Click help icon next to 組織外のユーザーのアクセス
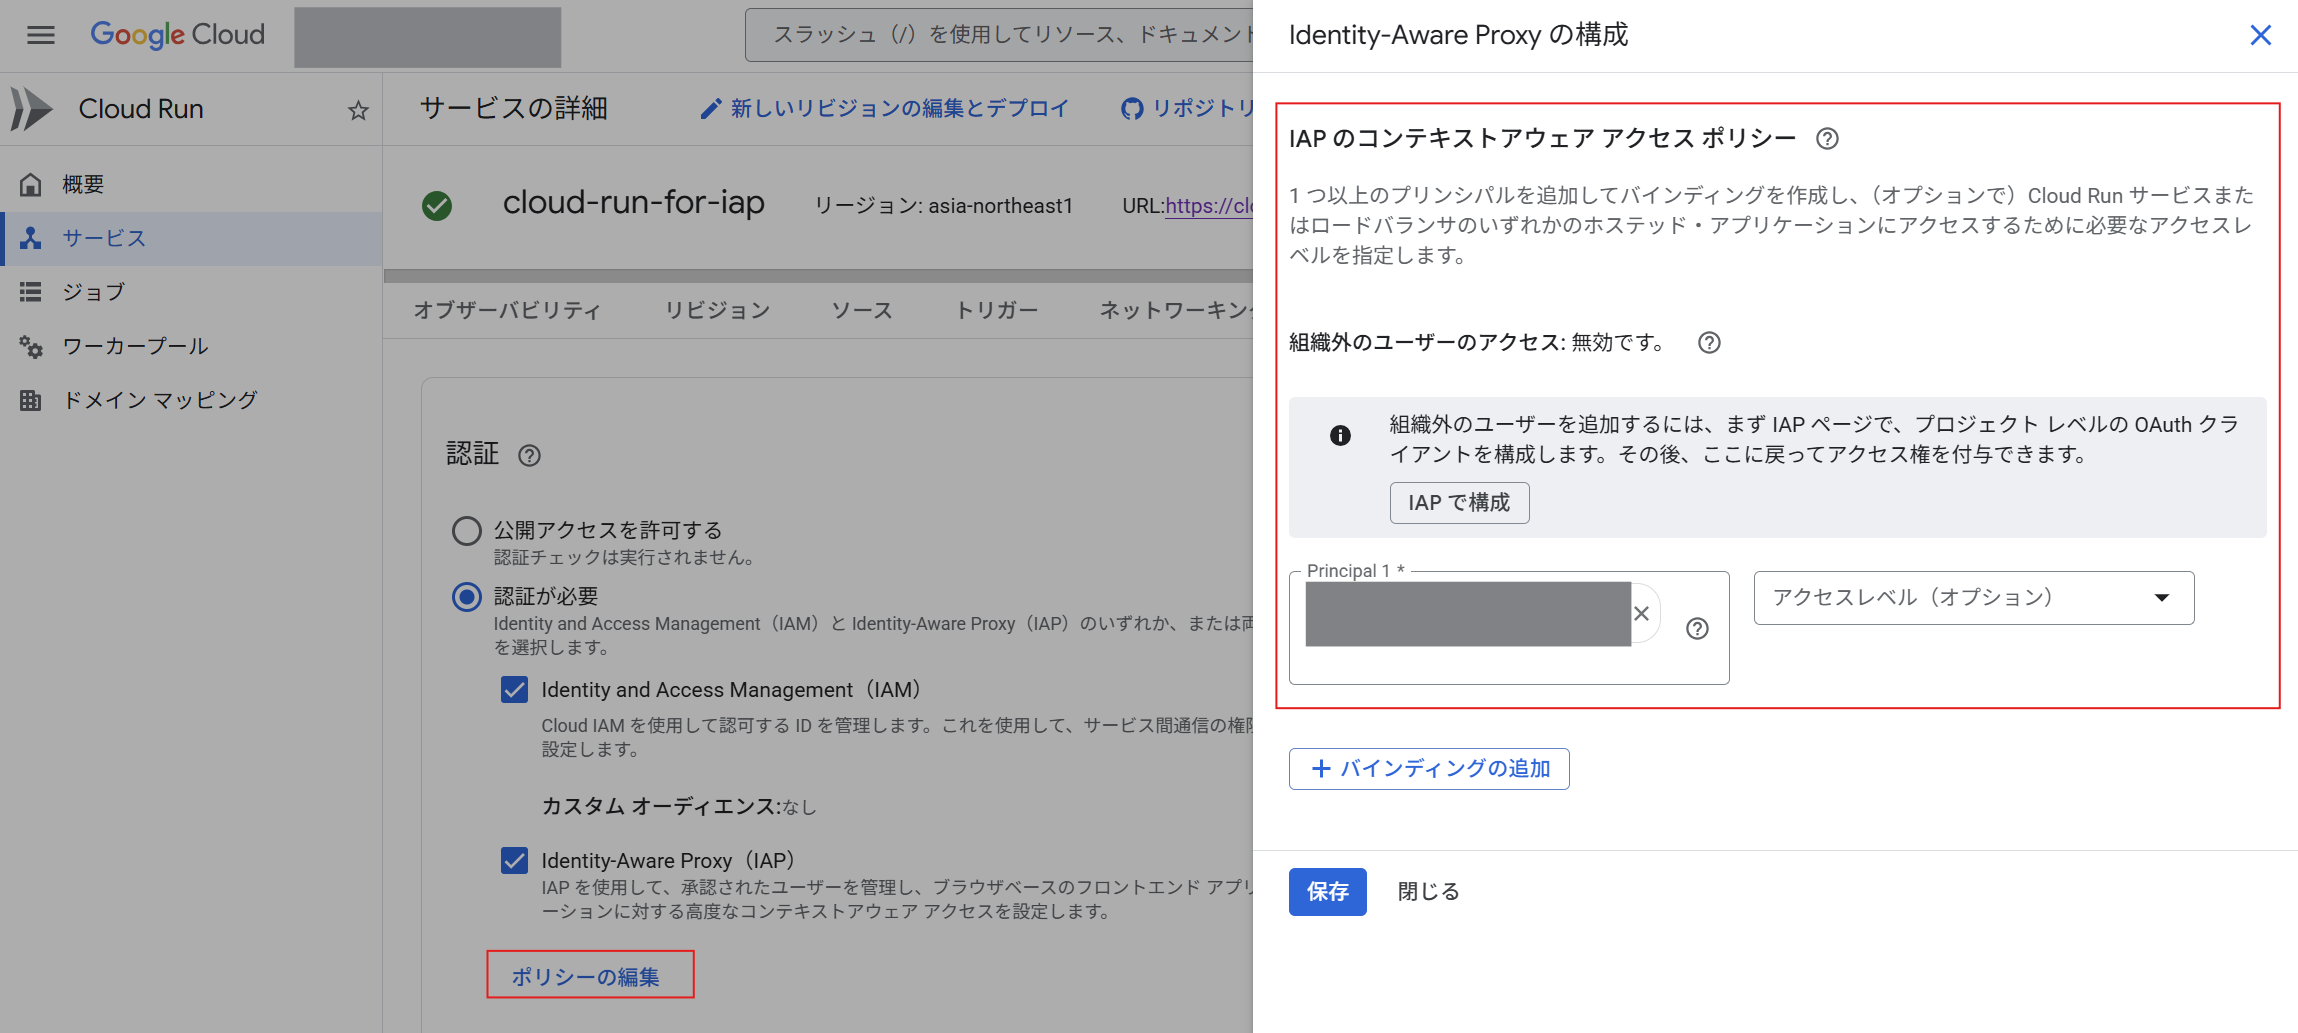This screenshot has width=2298, height=1033. (1709, 343)
